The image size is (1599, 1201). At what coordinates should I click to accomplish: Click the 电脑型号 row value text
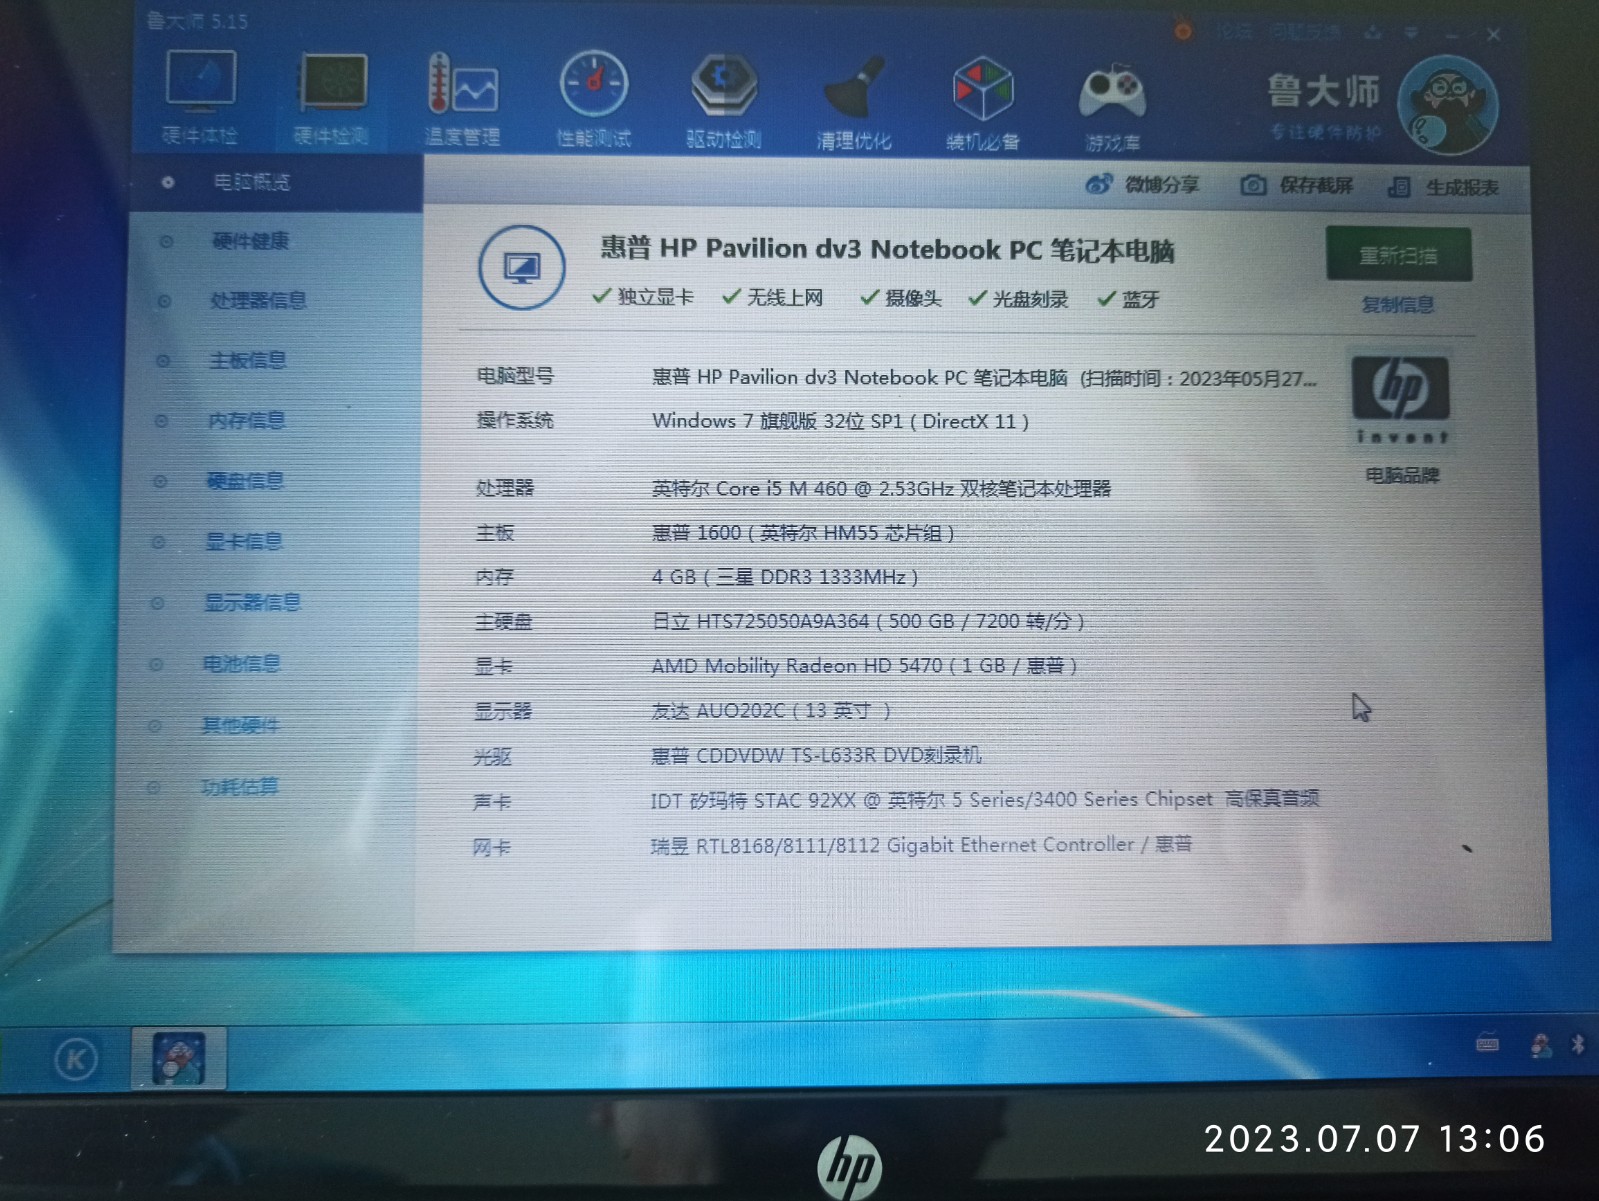click(984, 378)
